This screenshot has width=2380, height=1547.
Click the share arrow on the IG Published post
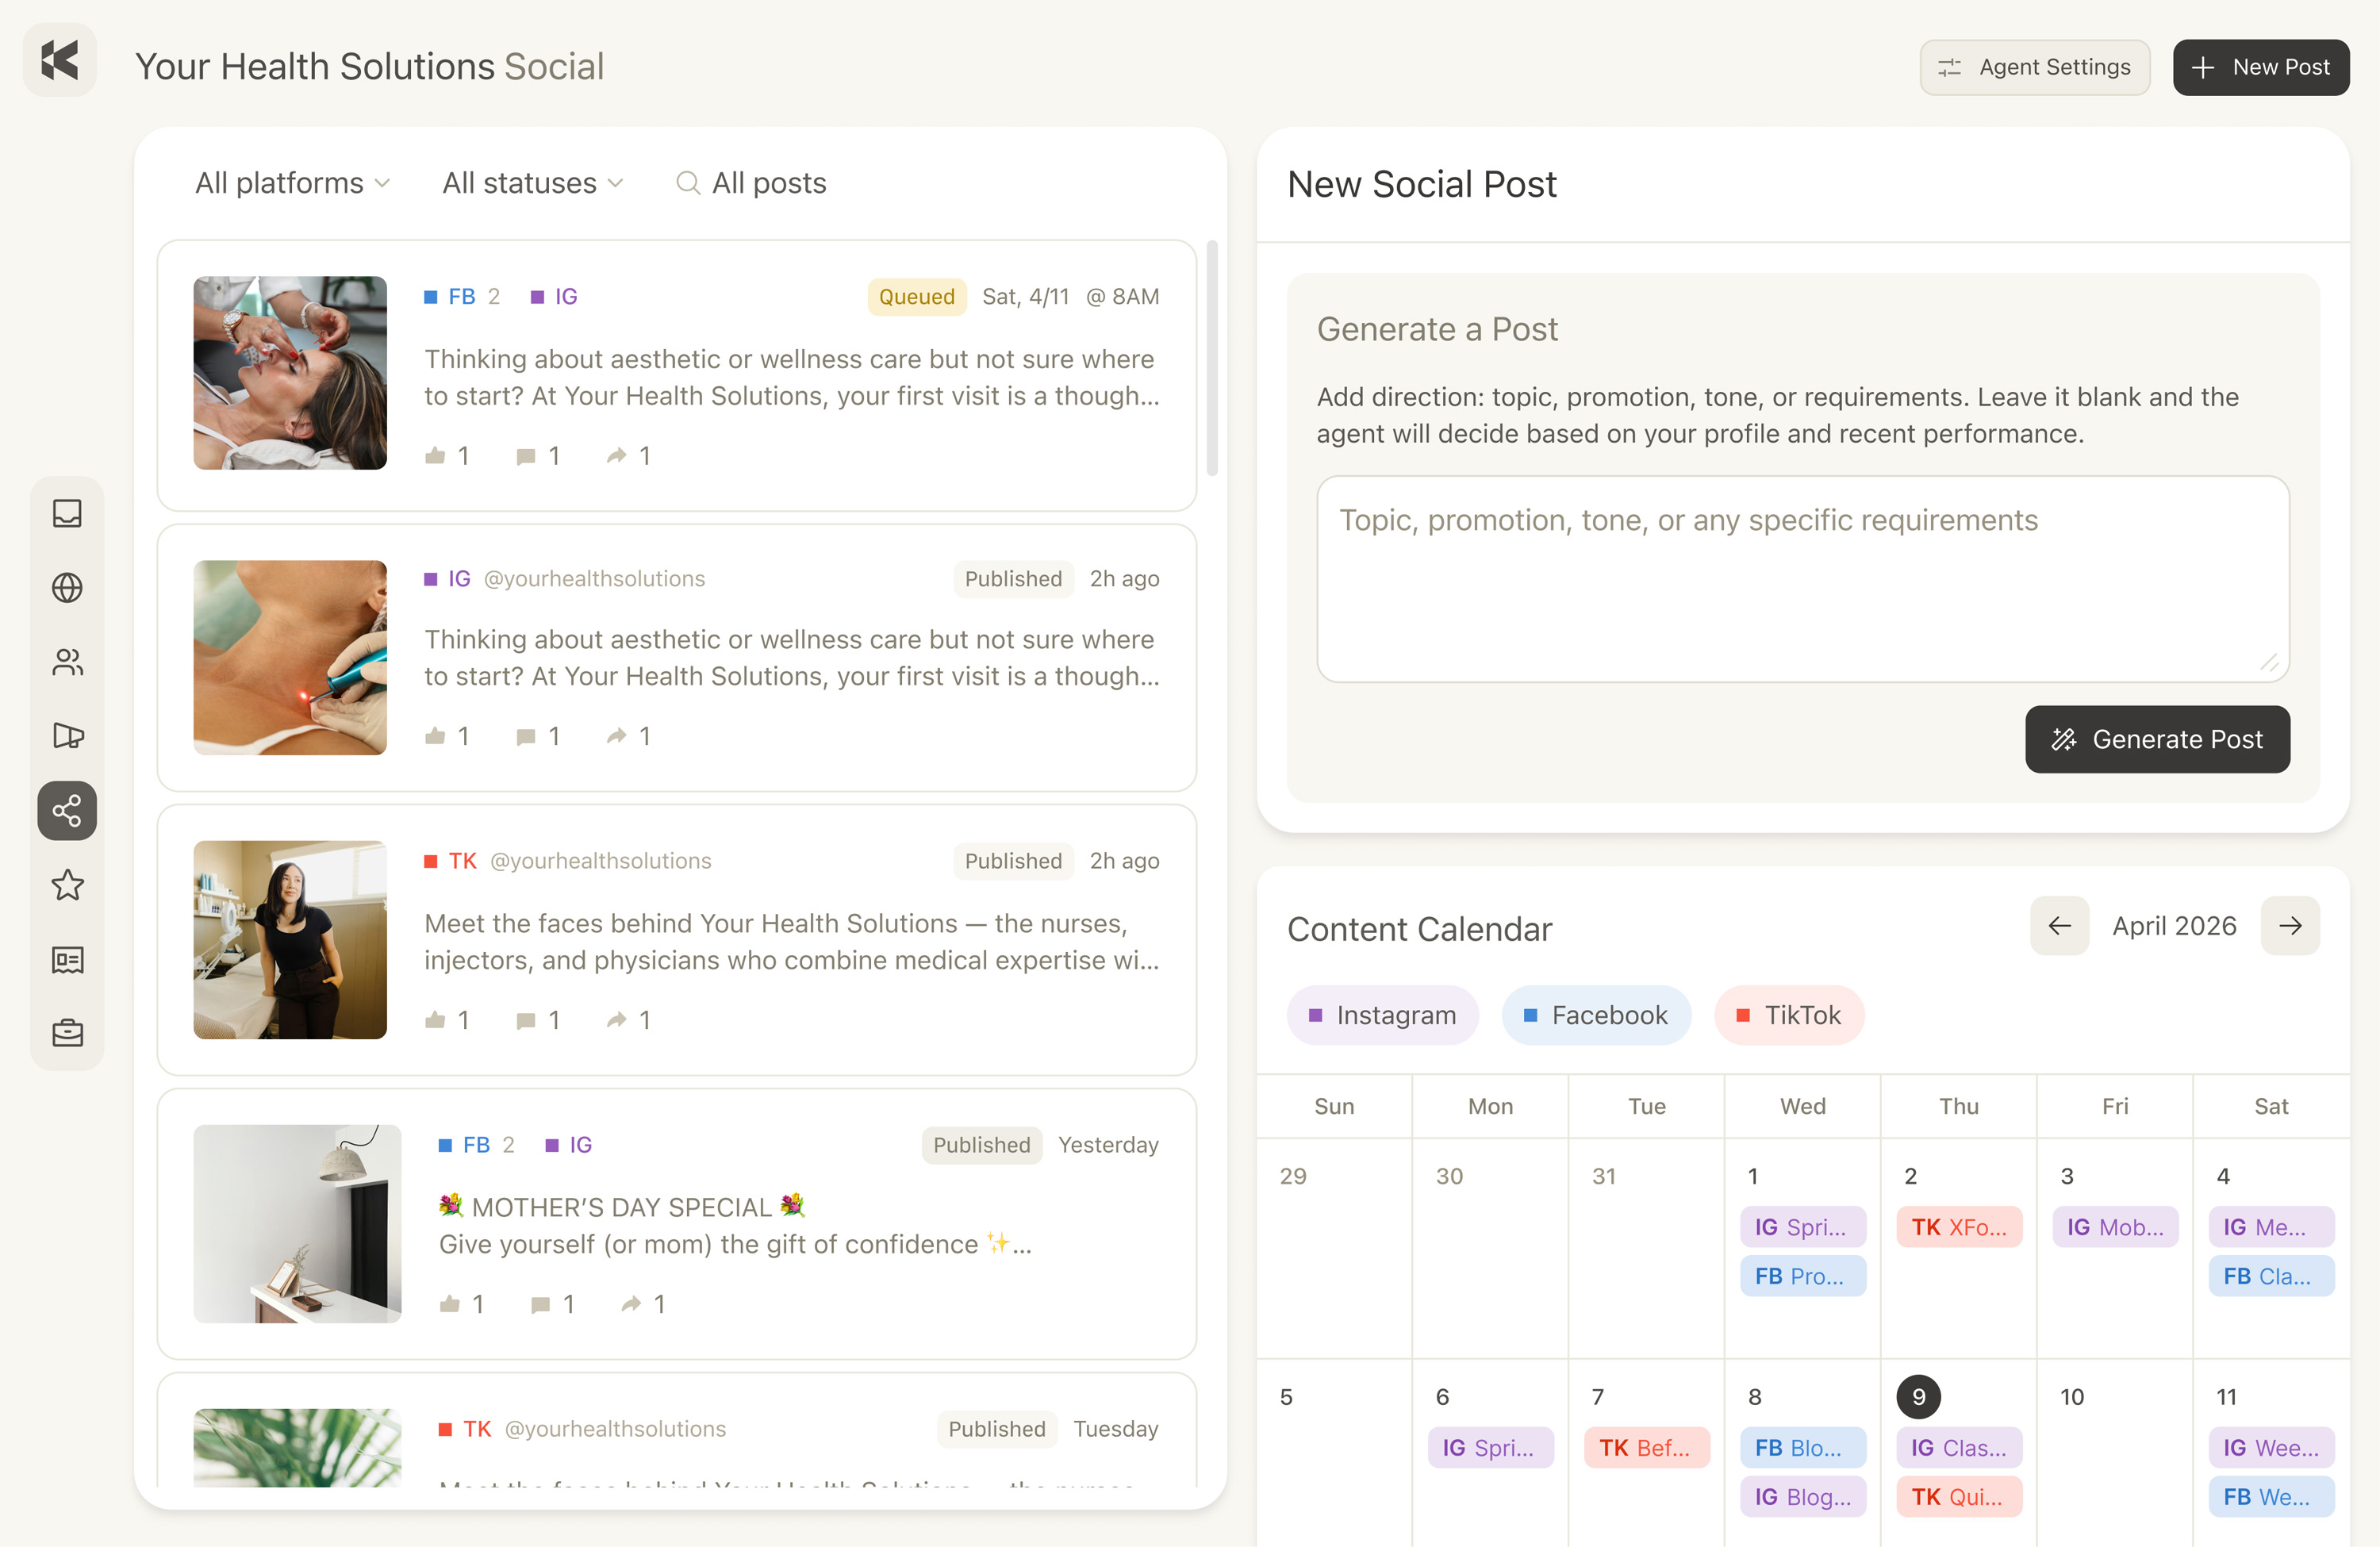617,736
